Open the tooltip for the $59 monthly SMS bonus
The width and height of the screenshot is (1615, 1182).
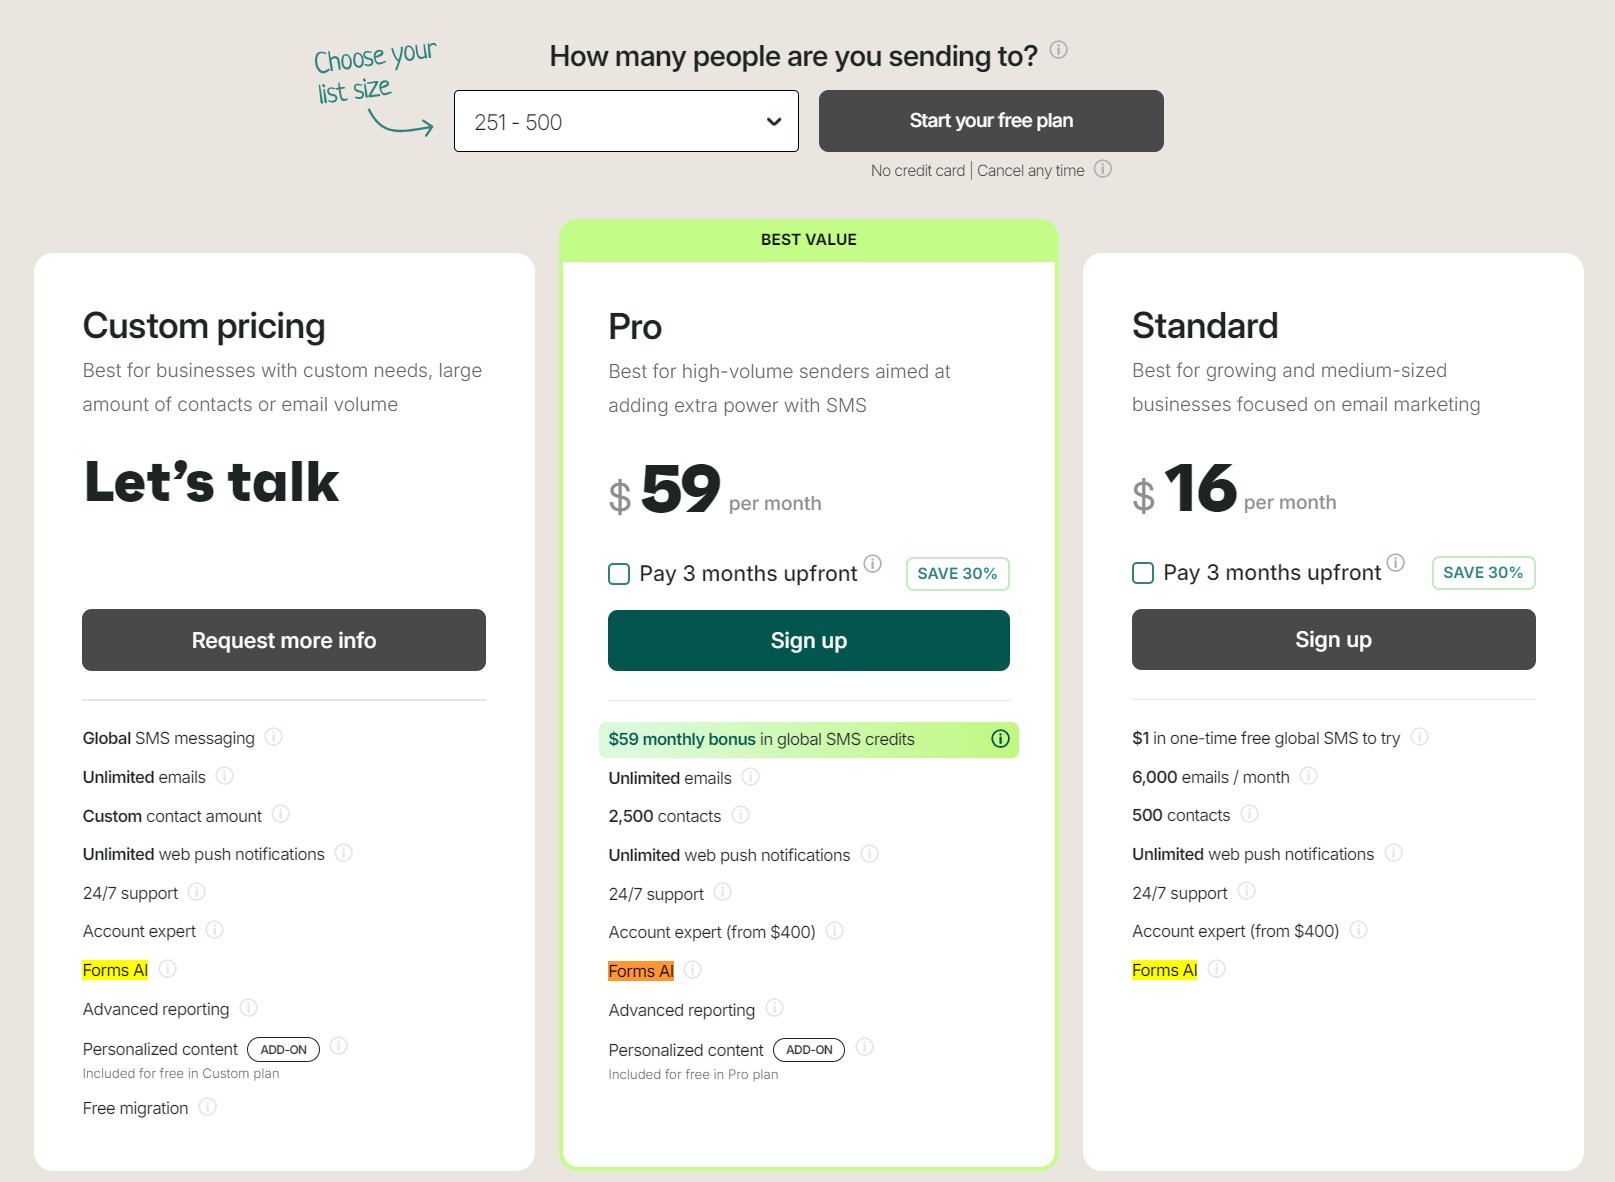[1000, 739]
